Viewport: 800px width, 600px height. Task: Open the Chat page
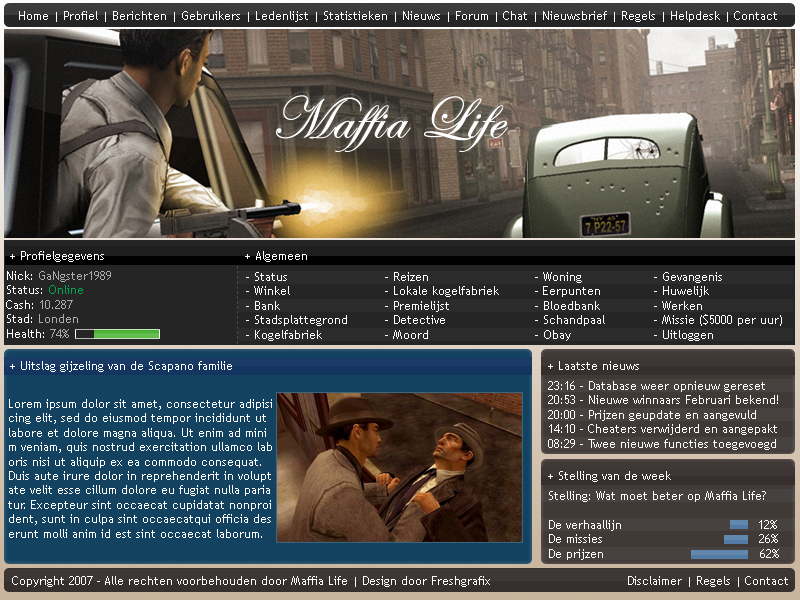514,16
